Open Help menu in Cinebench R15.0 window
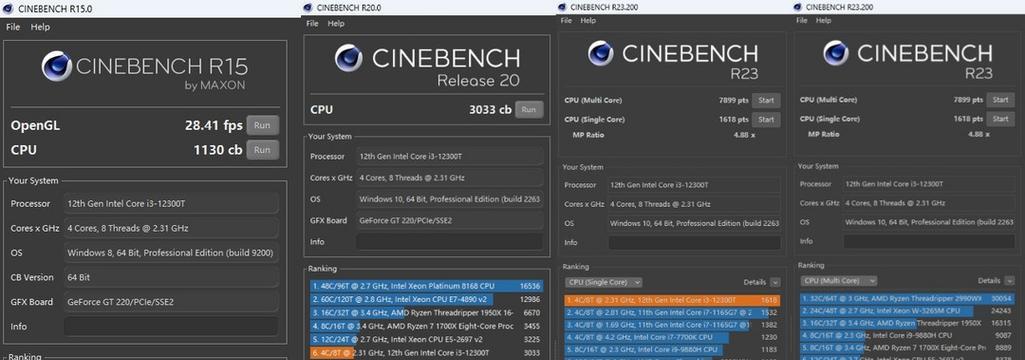1025x360 pixels. (41, 27)
